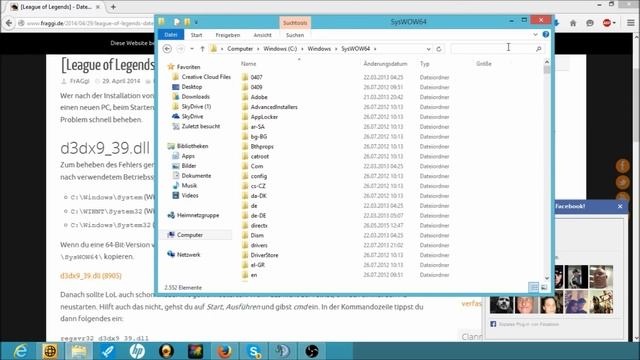Image resolution: width=640 pixels, height=360 pixels.
Task: Open the browser hamburger menu
Action: [631, 23]
